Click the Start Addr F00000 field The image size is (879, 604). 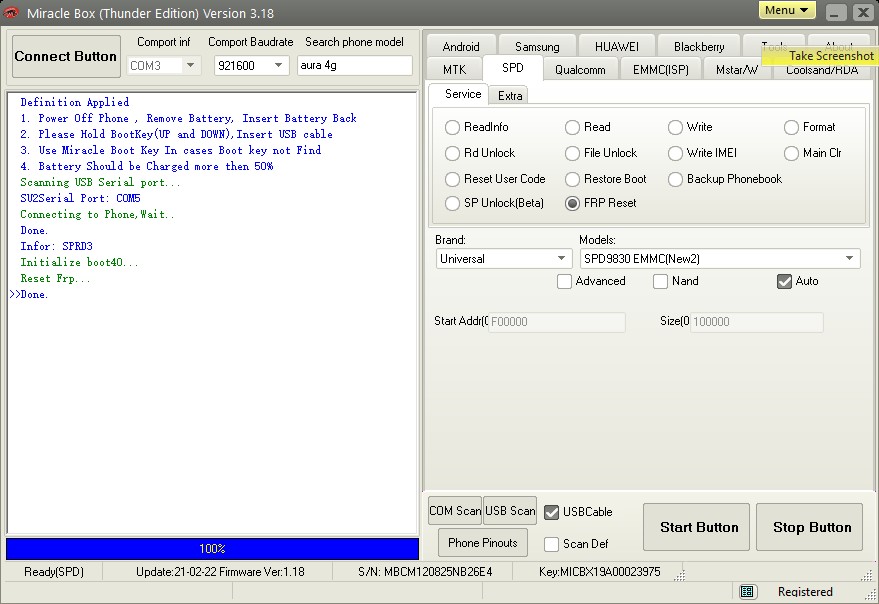point(557,322)
